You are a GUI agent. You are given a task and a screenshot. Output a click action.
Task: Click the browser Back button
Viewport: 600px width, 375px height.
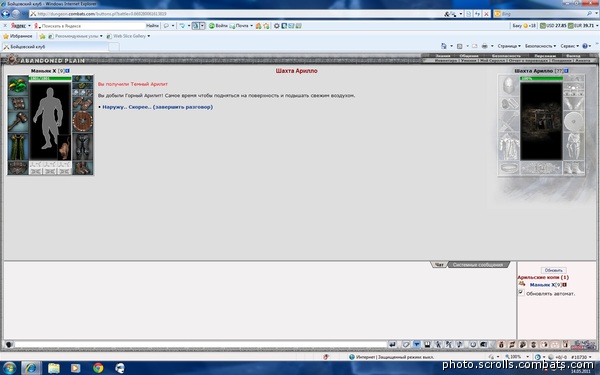(5, 14)
